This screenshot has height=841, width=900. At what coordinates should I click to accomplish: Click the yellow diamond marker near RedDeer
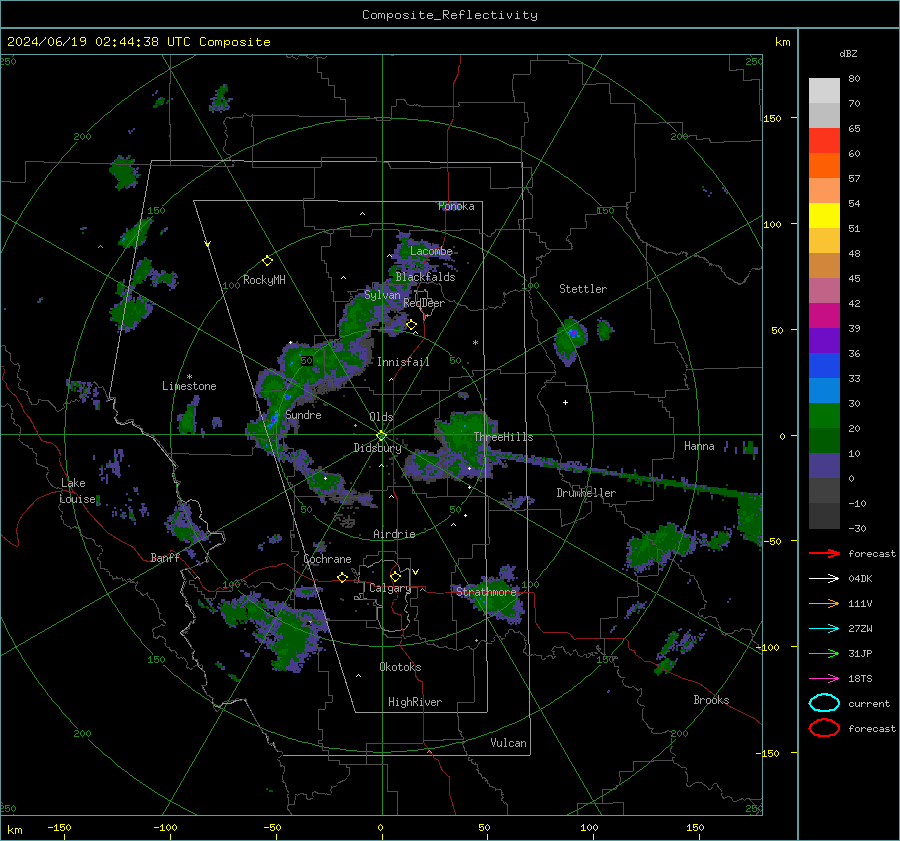(412, 325)
